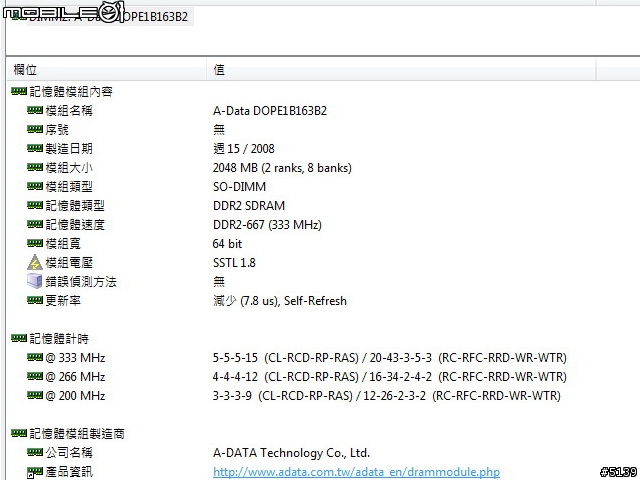
Task: Click the value A-Data DOPE1B163B2
Action: [270, 111]
